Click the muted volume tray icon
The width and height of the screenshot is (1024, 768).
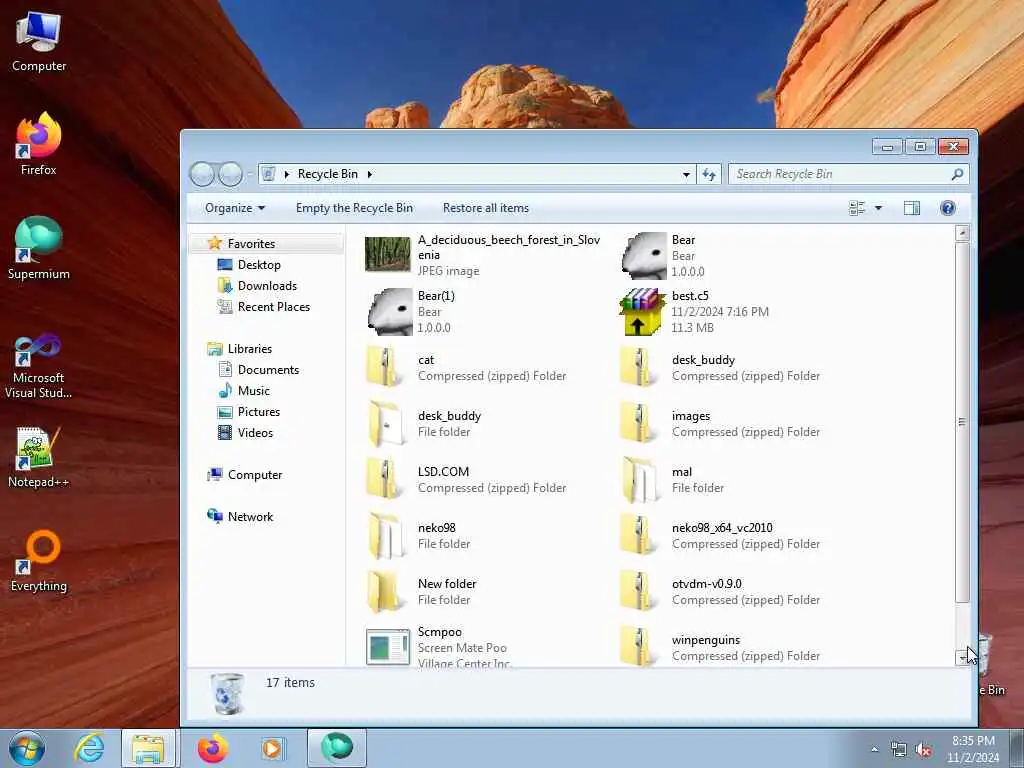pyautogui.click(x=923, y=749)
